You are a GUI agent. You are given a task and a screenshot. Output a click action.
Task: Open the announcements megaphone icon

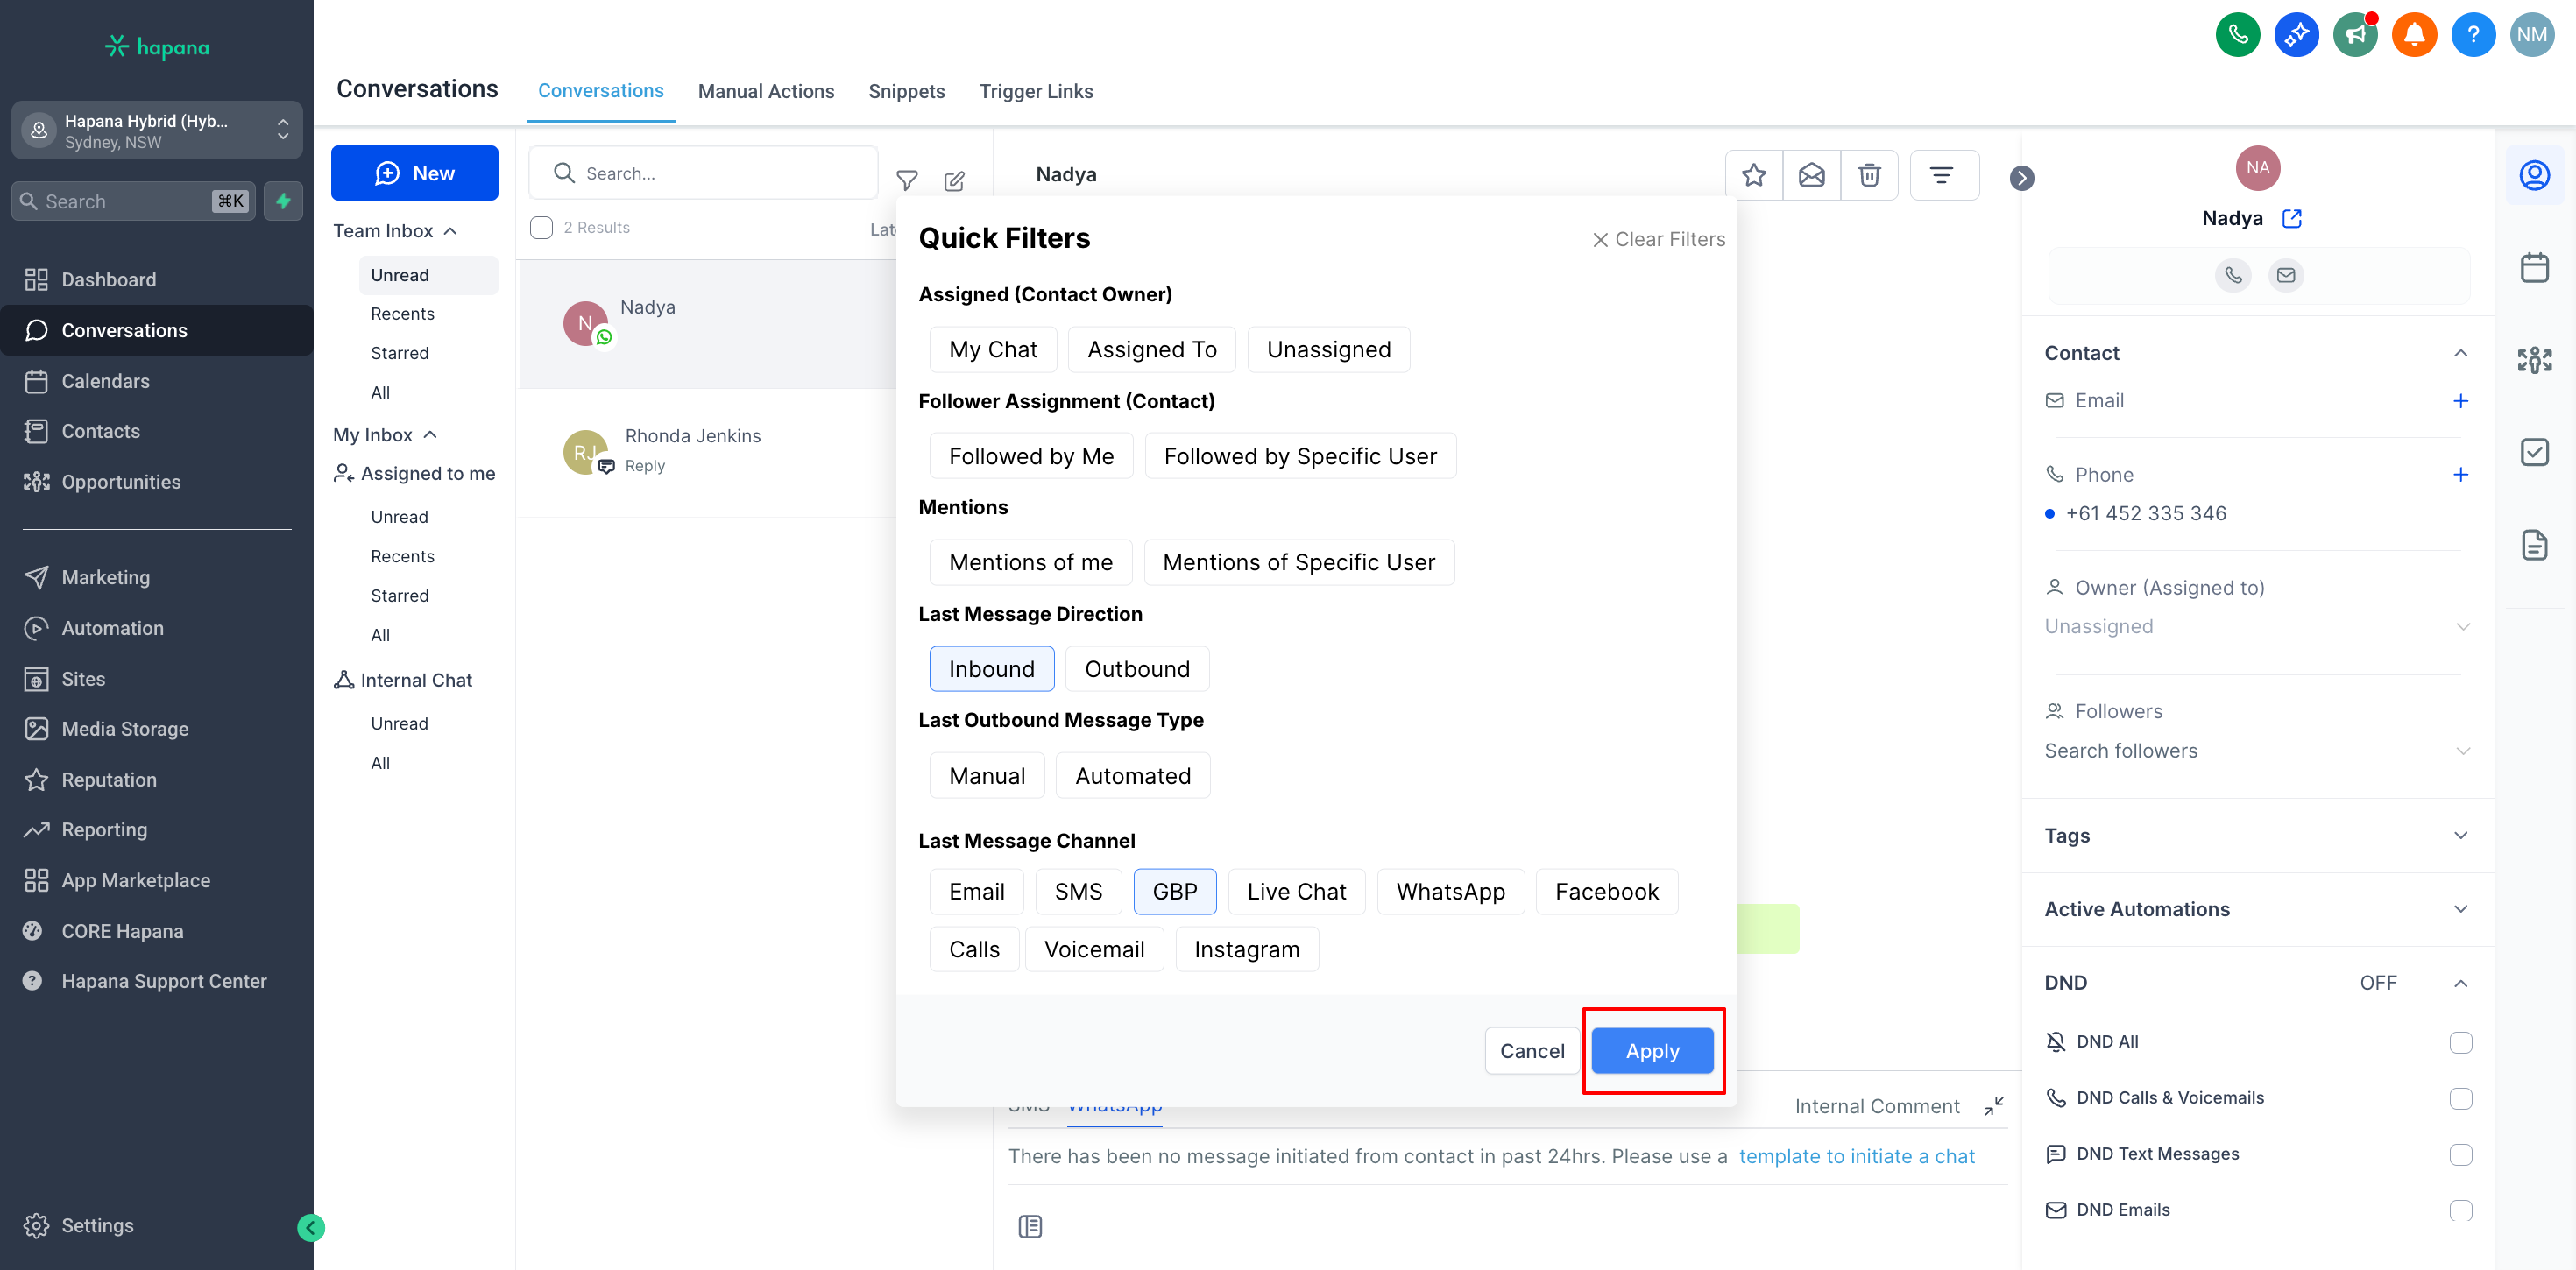[x=2354, y=35]
